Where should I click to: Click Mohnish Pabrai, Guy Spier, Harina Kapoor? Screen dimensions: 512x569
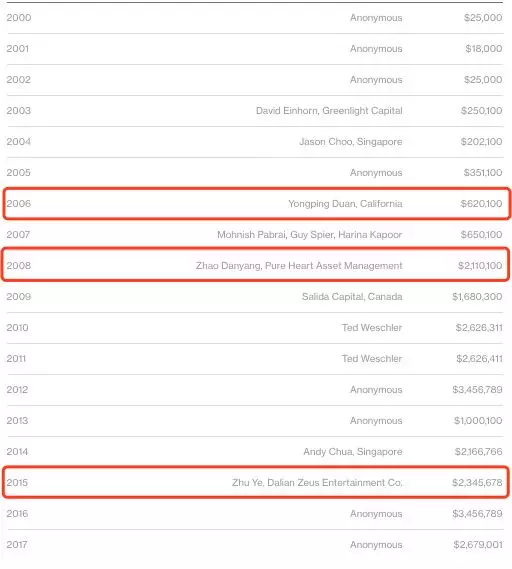310,235
